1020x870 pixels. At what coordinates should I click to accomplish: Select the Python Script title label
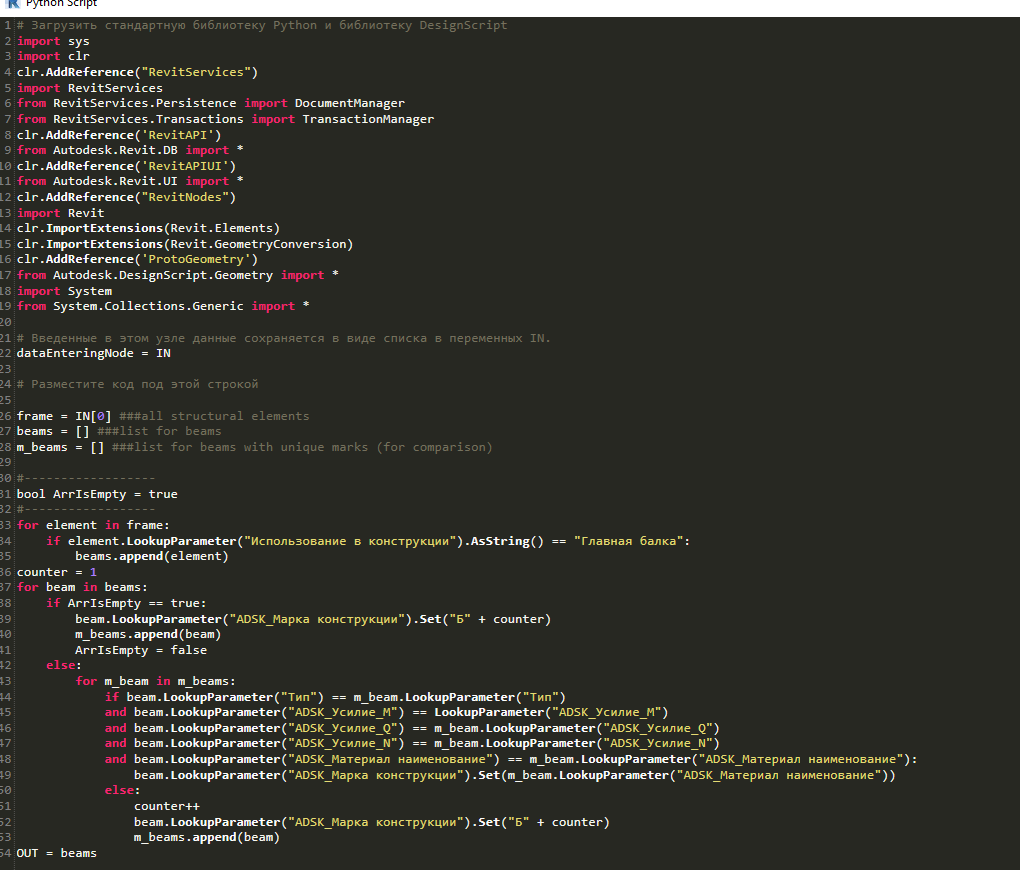click(x=59, y=5)
